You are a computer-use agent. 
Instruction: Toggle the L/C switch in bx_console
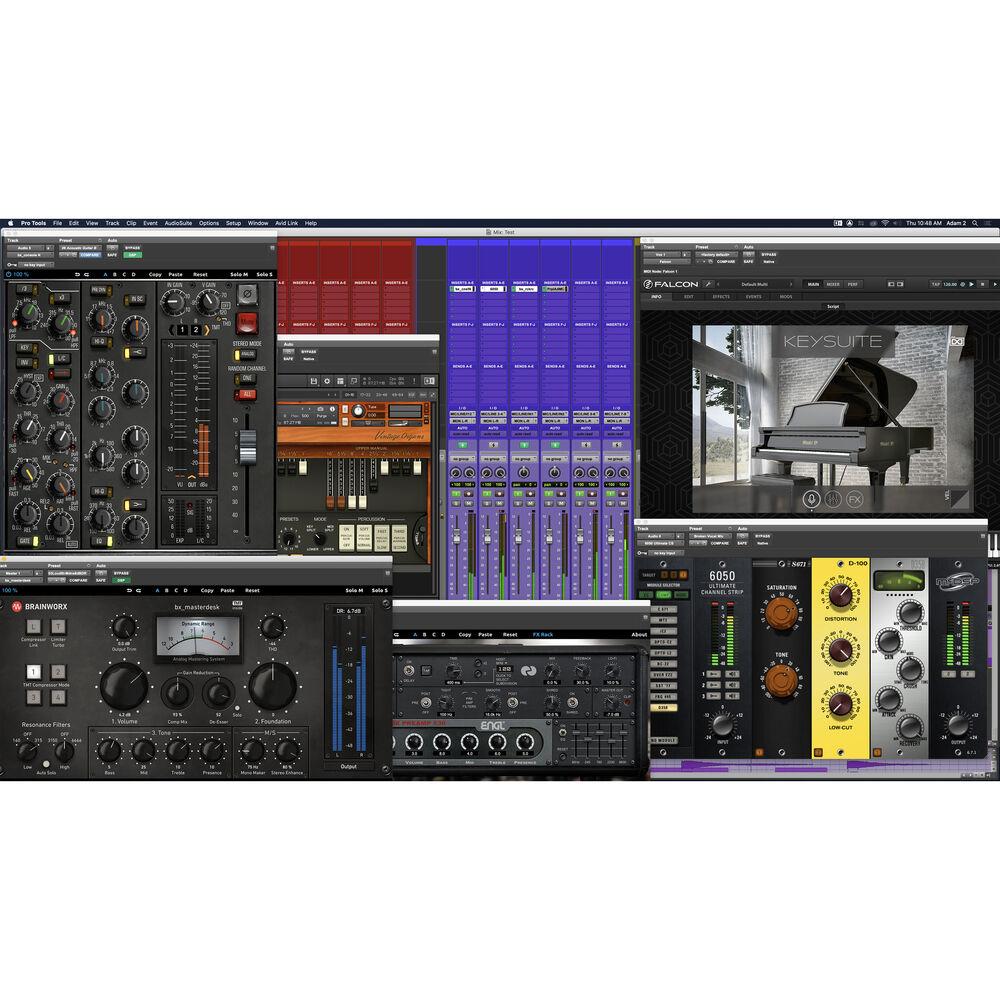(x=62, y=359)
